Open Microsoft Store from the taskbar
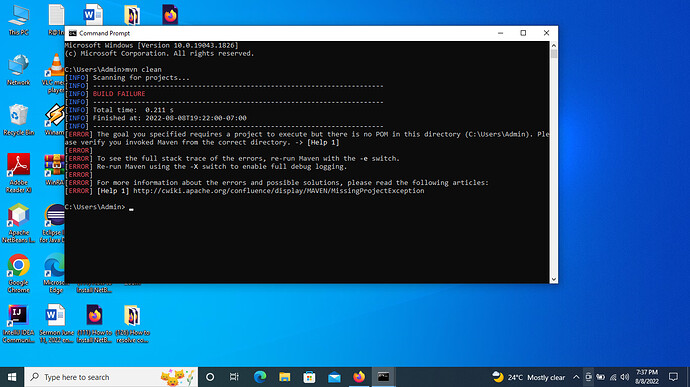Image resolution: width=690 pixels, height=387 pixels. point(309,377)
